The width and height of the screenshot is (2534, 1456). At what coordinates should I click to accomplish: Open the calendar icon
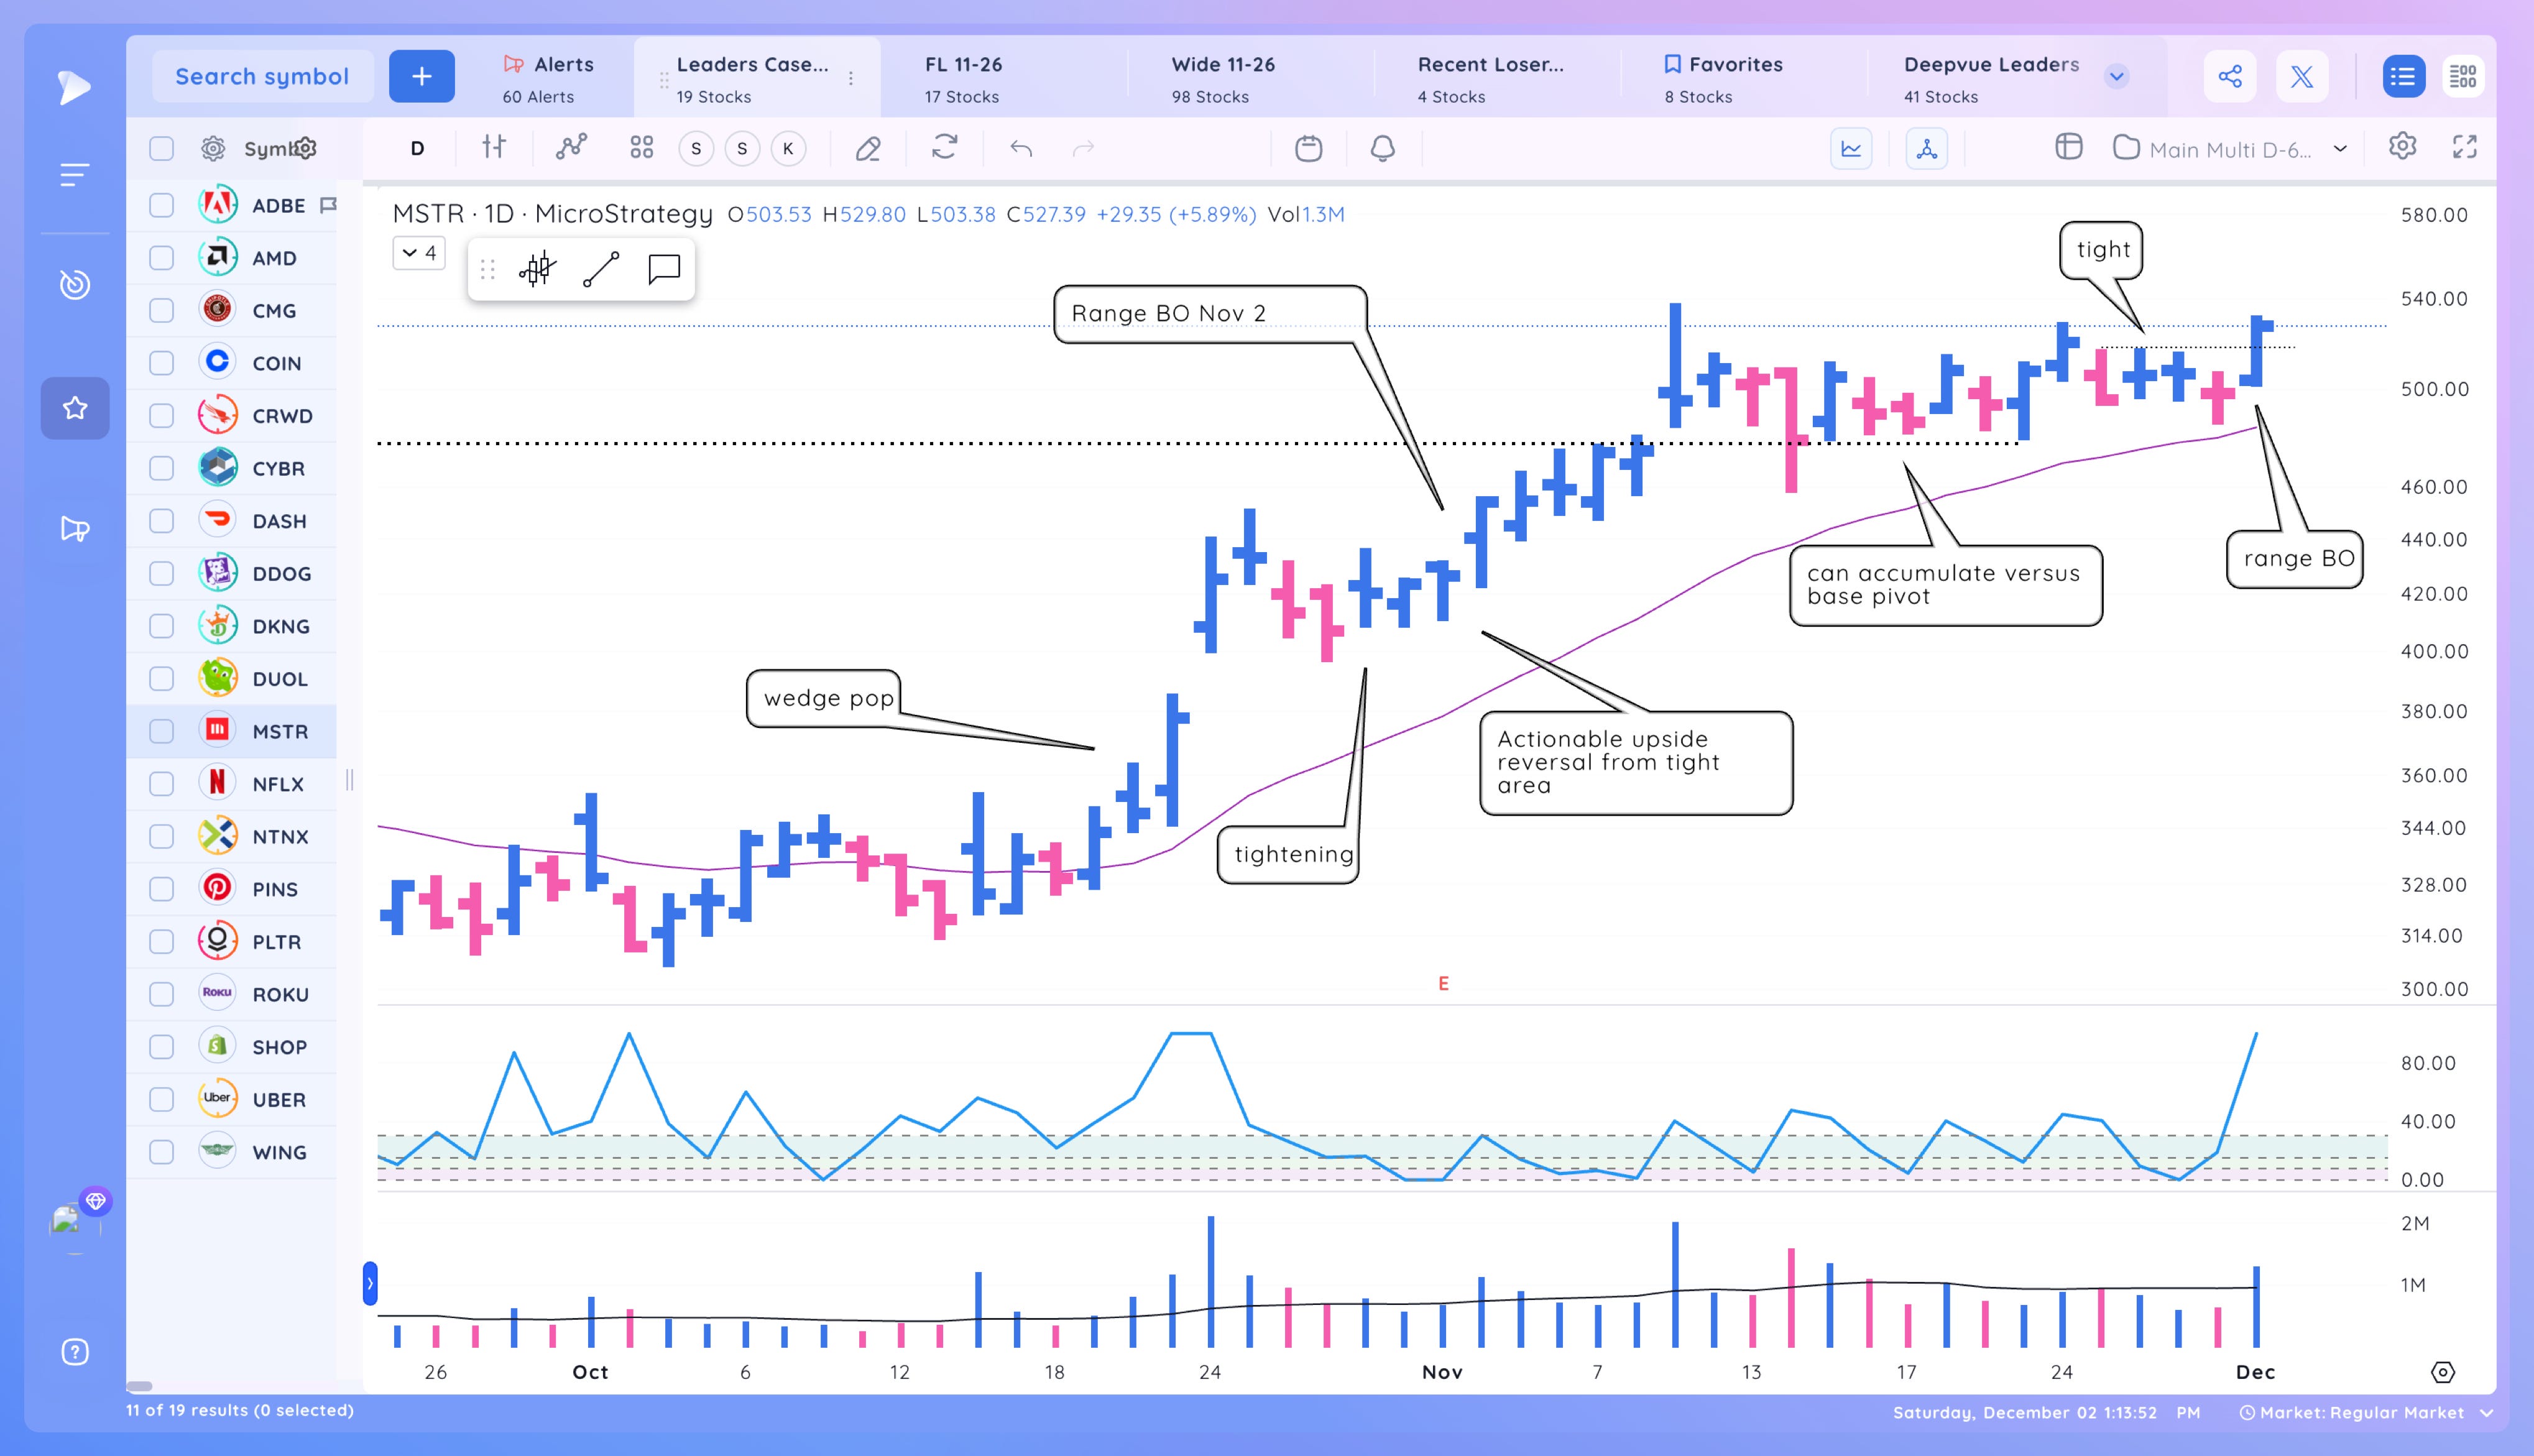tap(1308, 148)
